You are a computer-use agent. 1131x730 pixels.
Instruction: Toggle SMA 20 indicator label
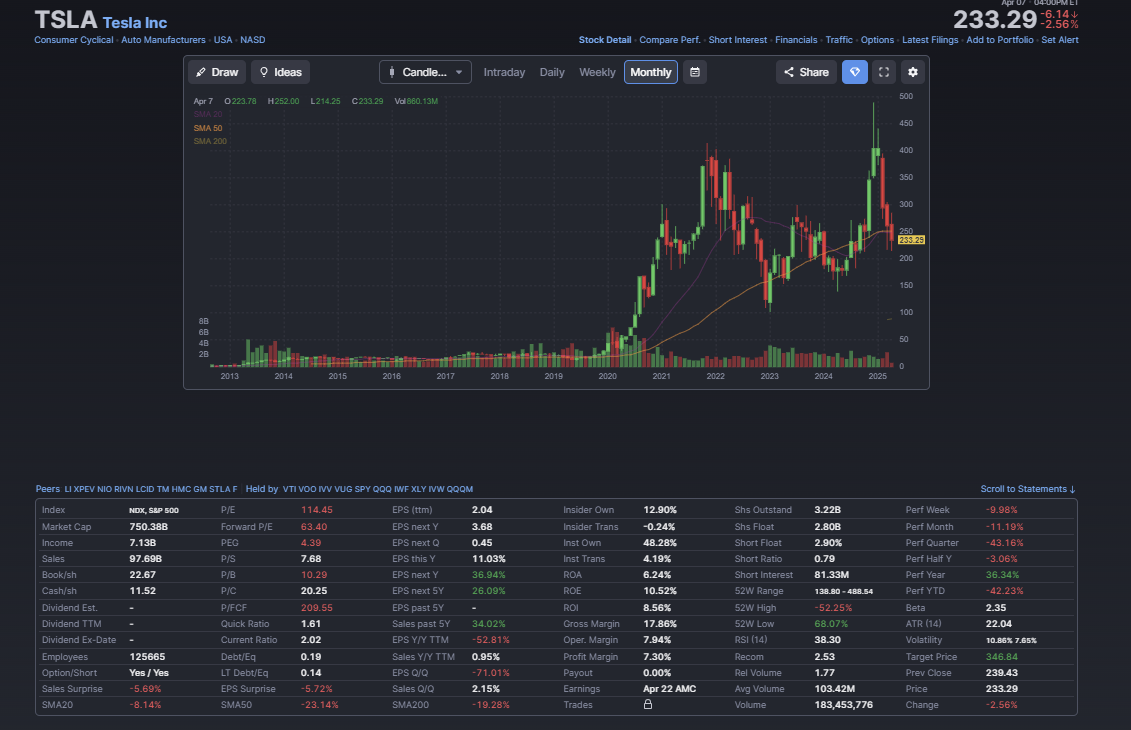(208, 114)
